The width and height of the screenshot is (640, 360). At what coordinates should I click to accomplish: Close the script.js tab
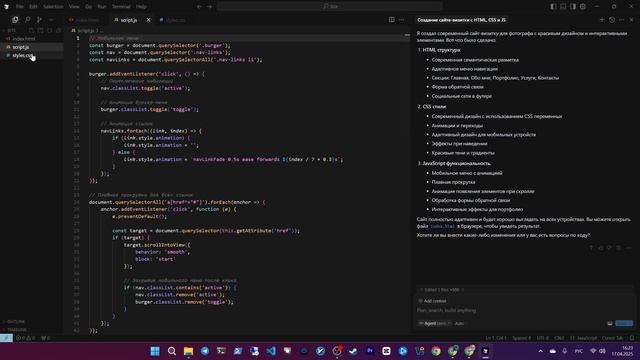(x=149, y=20)
